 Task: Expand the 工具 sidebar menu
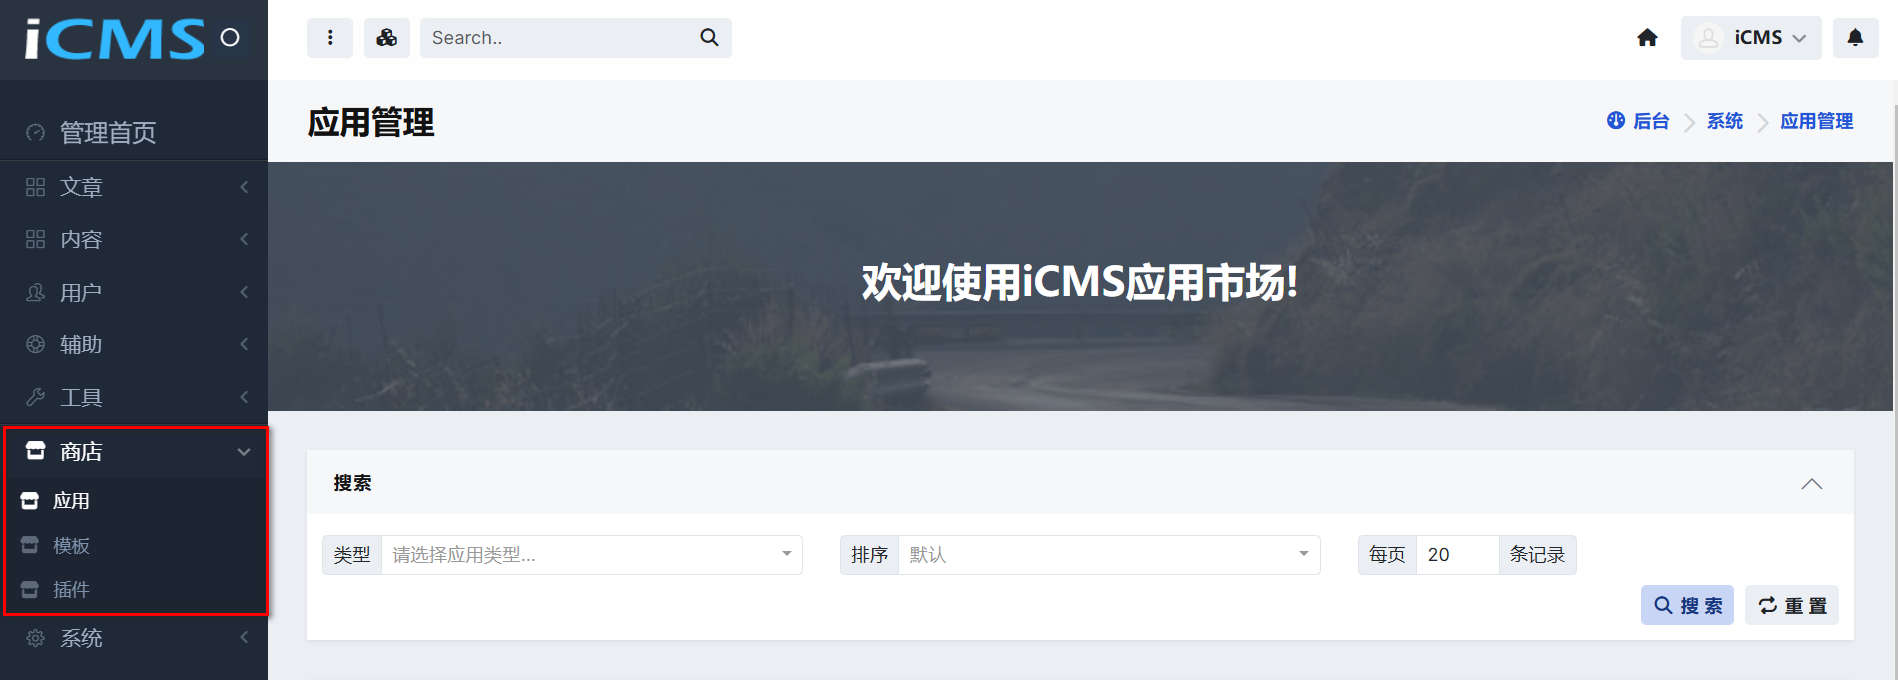click(x=134, y=397)
